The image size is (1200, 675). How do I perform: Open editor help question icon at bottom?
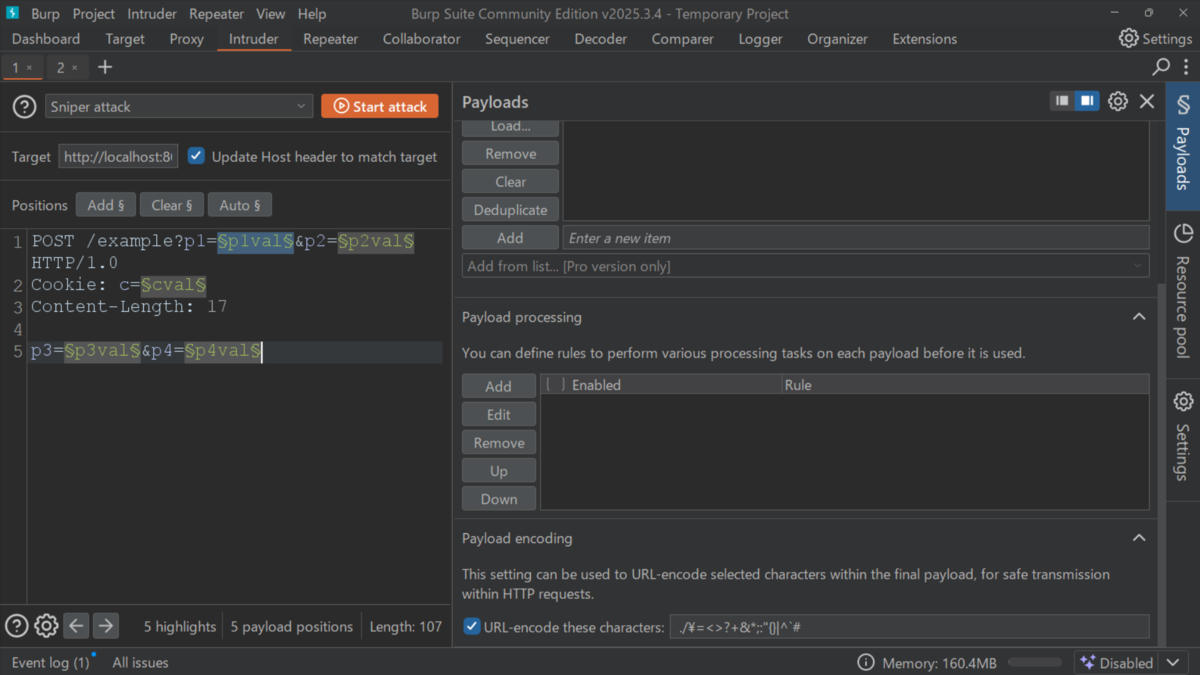pos(16,626)
